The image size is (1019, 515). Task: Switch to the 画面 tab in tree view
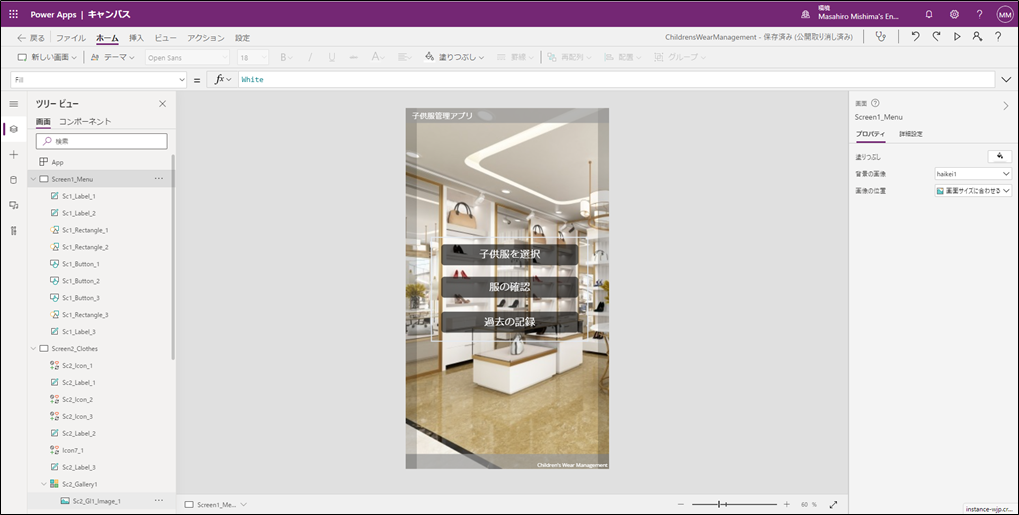[x=43, y=122]
